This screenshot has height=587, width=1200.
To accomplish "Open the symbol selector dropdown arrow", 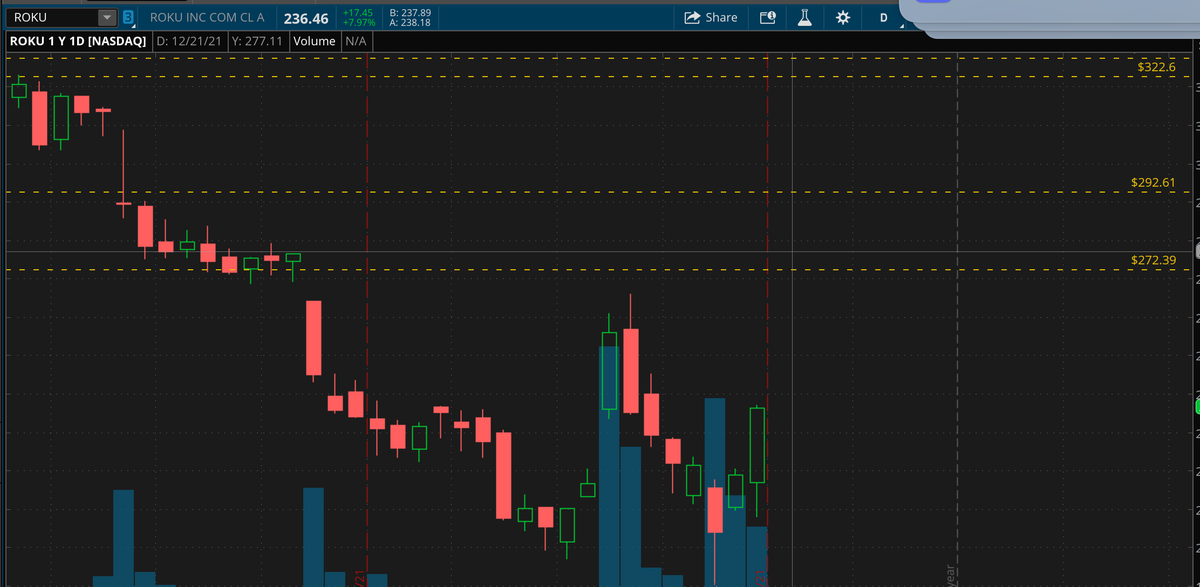I will click(x=107, y=18).
